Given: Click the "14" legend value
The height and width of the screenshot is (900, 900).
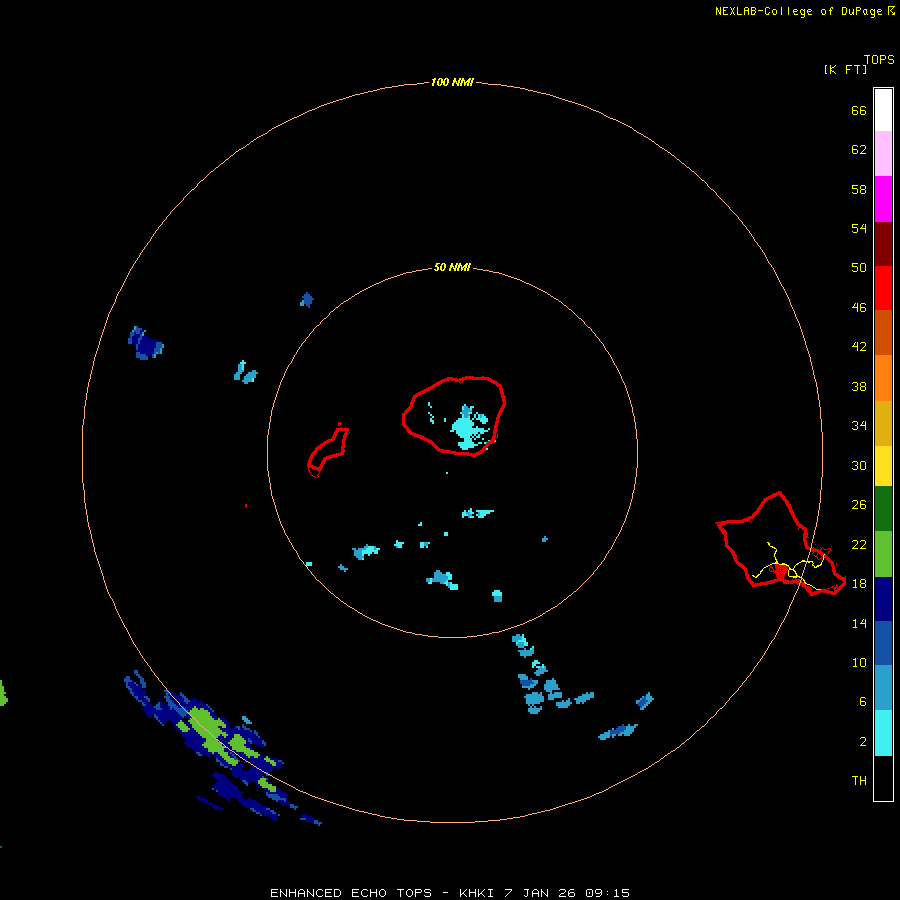Looking at the screenshot, I should (859, 623).
